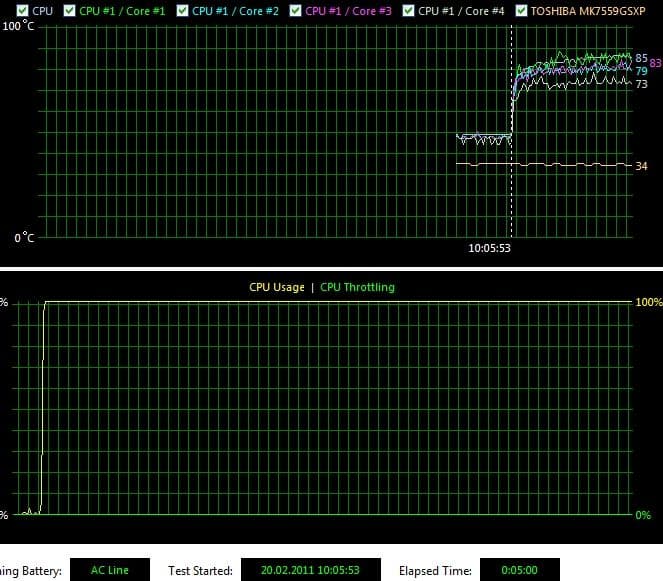Toggle CPU #1 / Core #2 checkbox

pos(182,11)
